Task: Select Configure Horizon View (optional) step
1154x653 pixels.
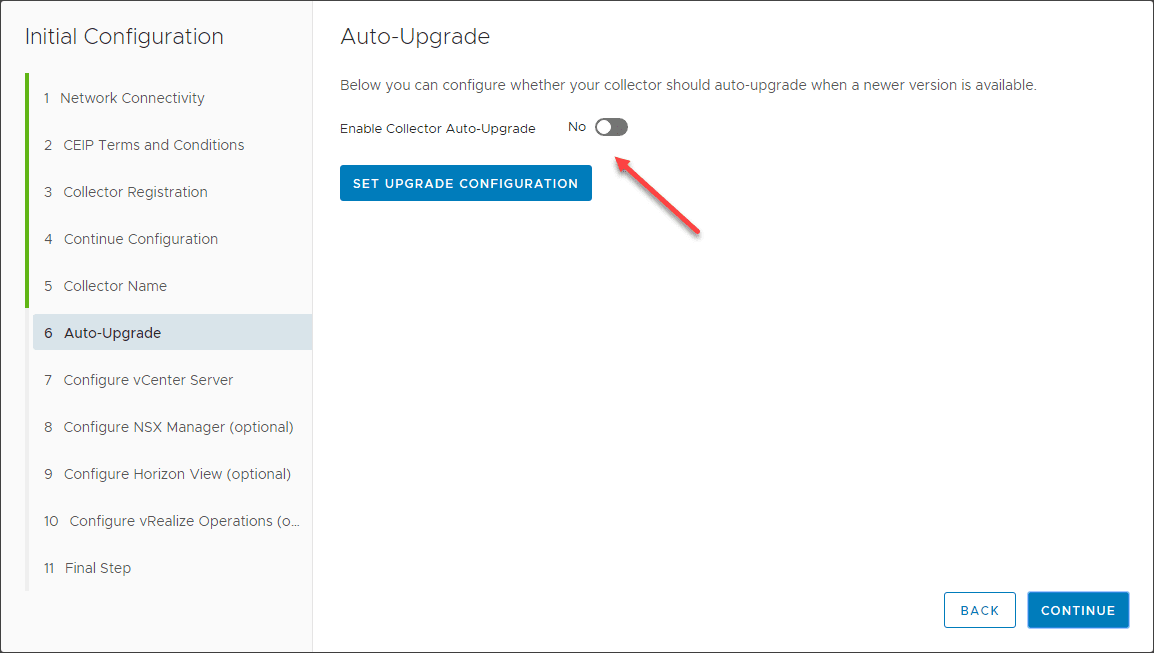Action: click(177, 474)
